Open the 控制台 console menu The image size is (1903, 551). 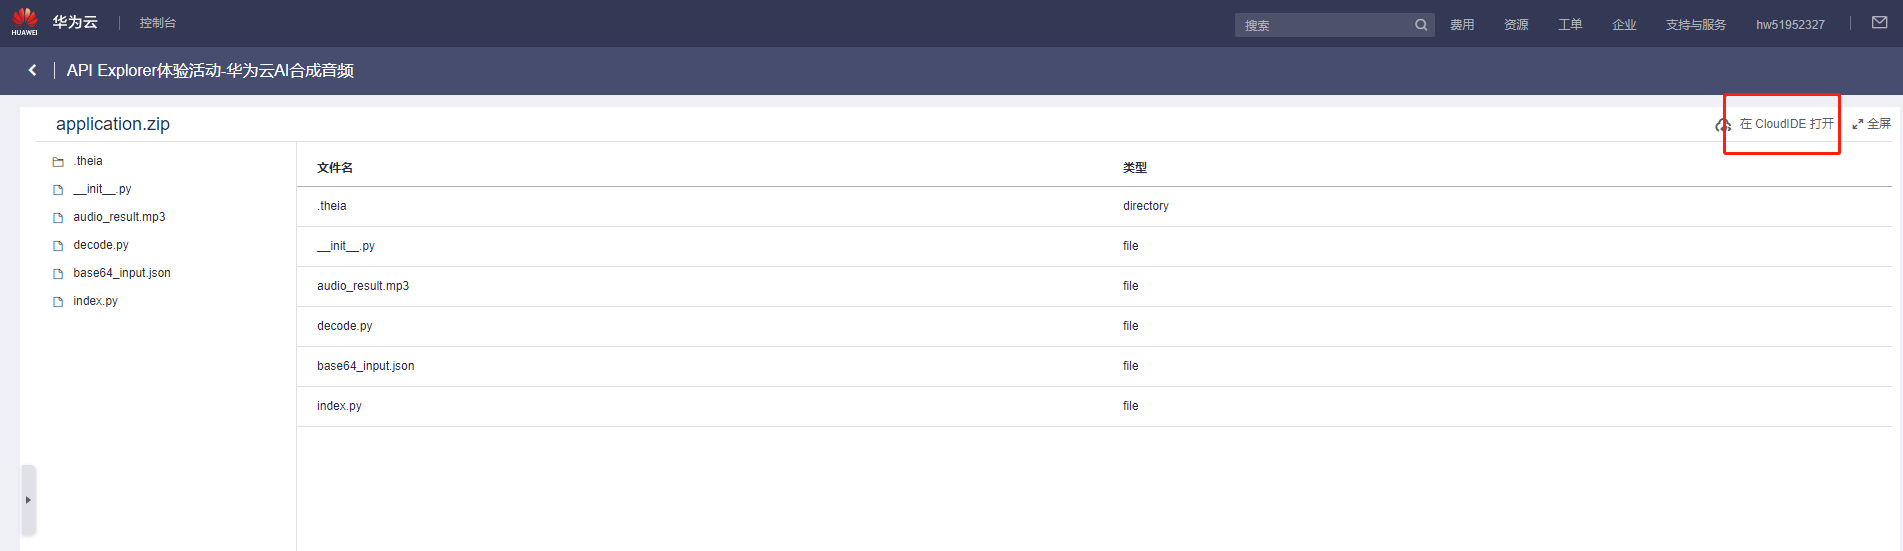pyautogui.click(x=158, y=23)
